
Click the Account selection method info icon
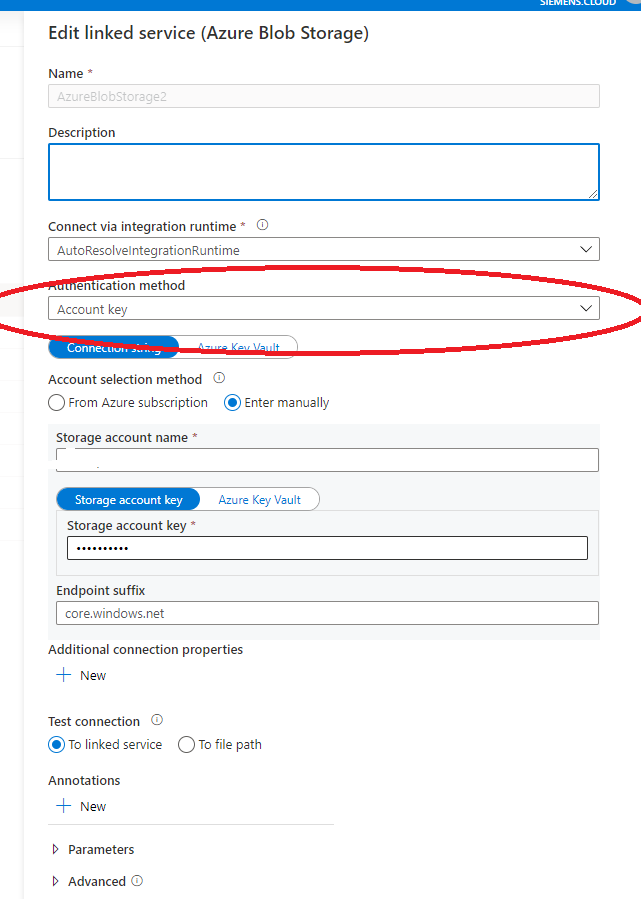pos(219,379)
